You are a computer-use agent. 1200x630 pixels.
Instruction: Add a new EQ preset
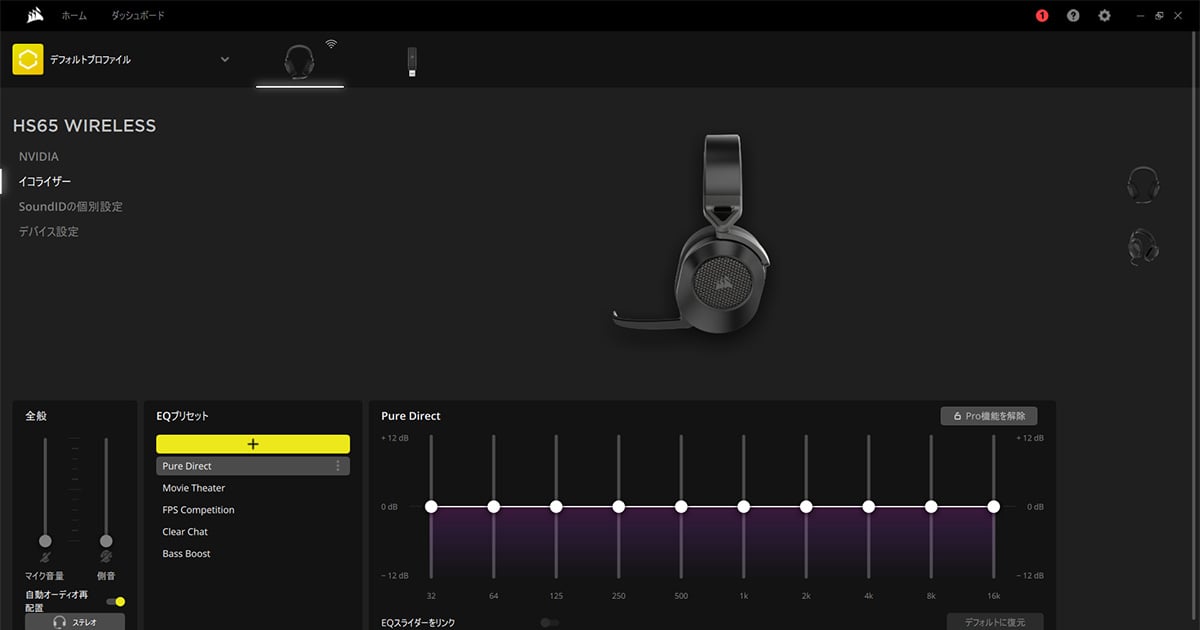click(253, 444)
